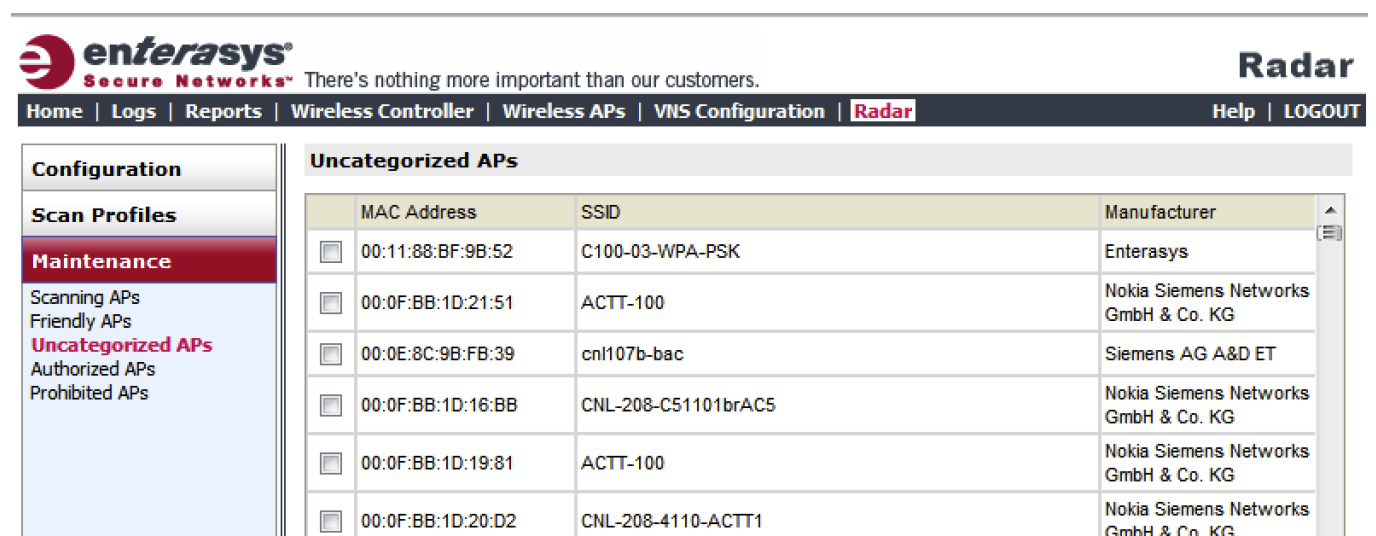This screenshot has height=536, width=1376.
Task: Open the Friendly APs list
Action: (x=81, y=321)
